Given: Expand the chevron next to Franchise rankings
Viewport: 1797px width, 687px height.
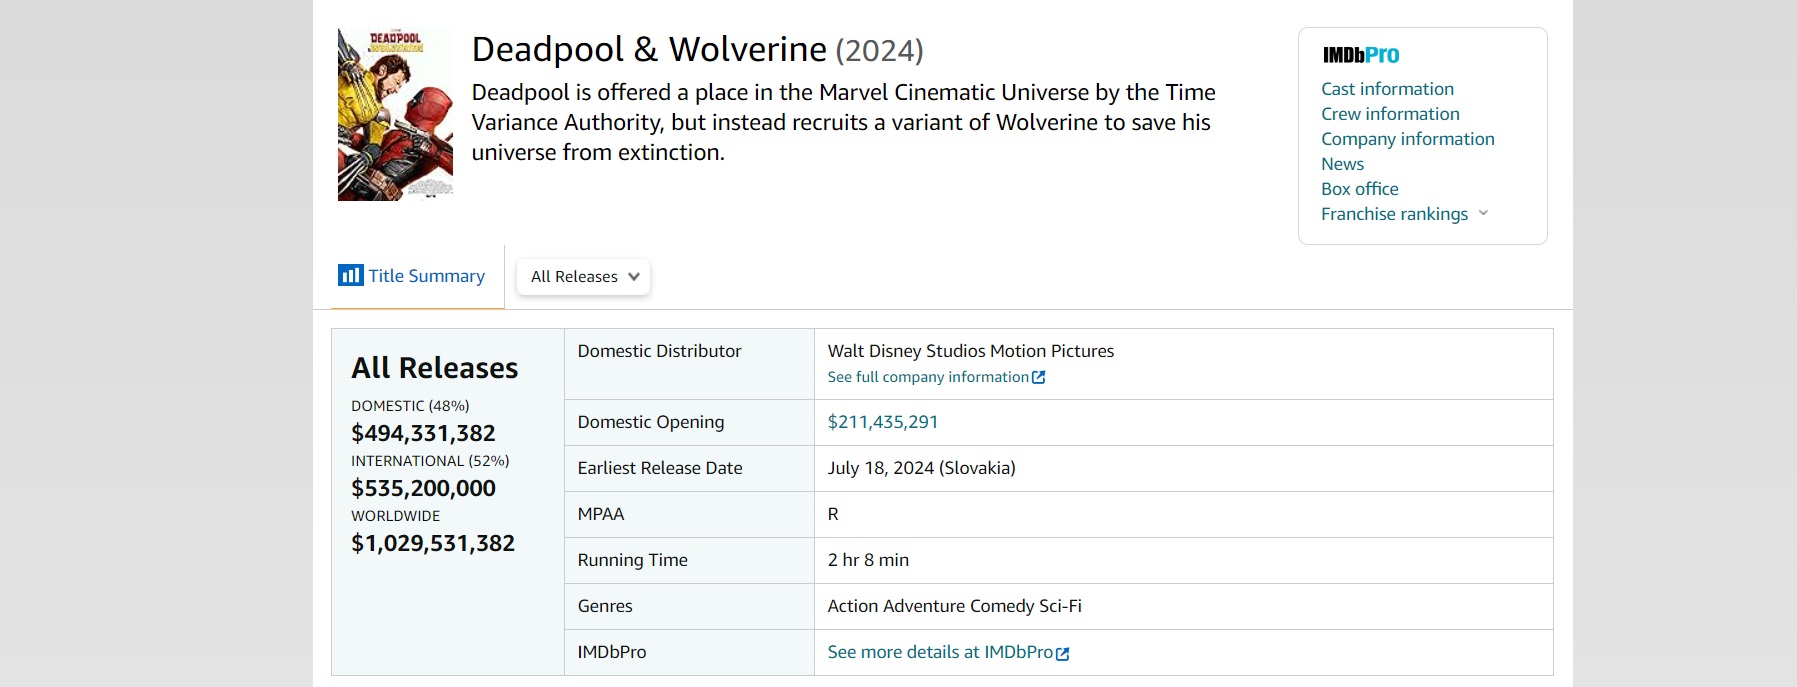Looking at the screenshot, I should coord(1483,213).
